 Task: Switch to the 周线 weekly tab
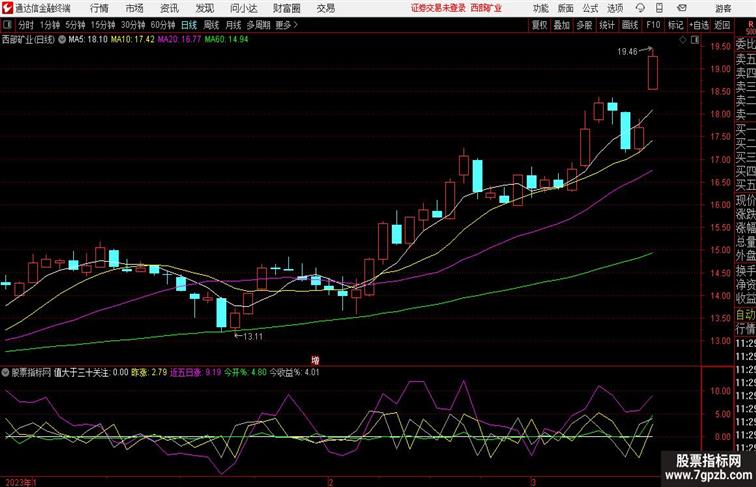211,25
